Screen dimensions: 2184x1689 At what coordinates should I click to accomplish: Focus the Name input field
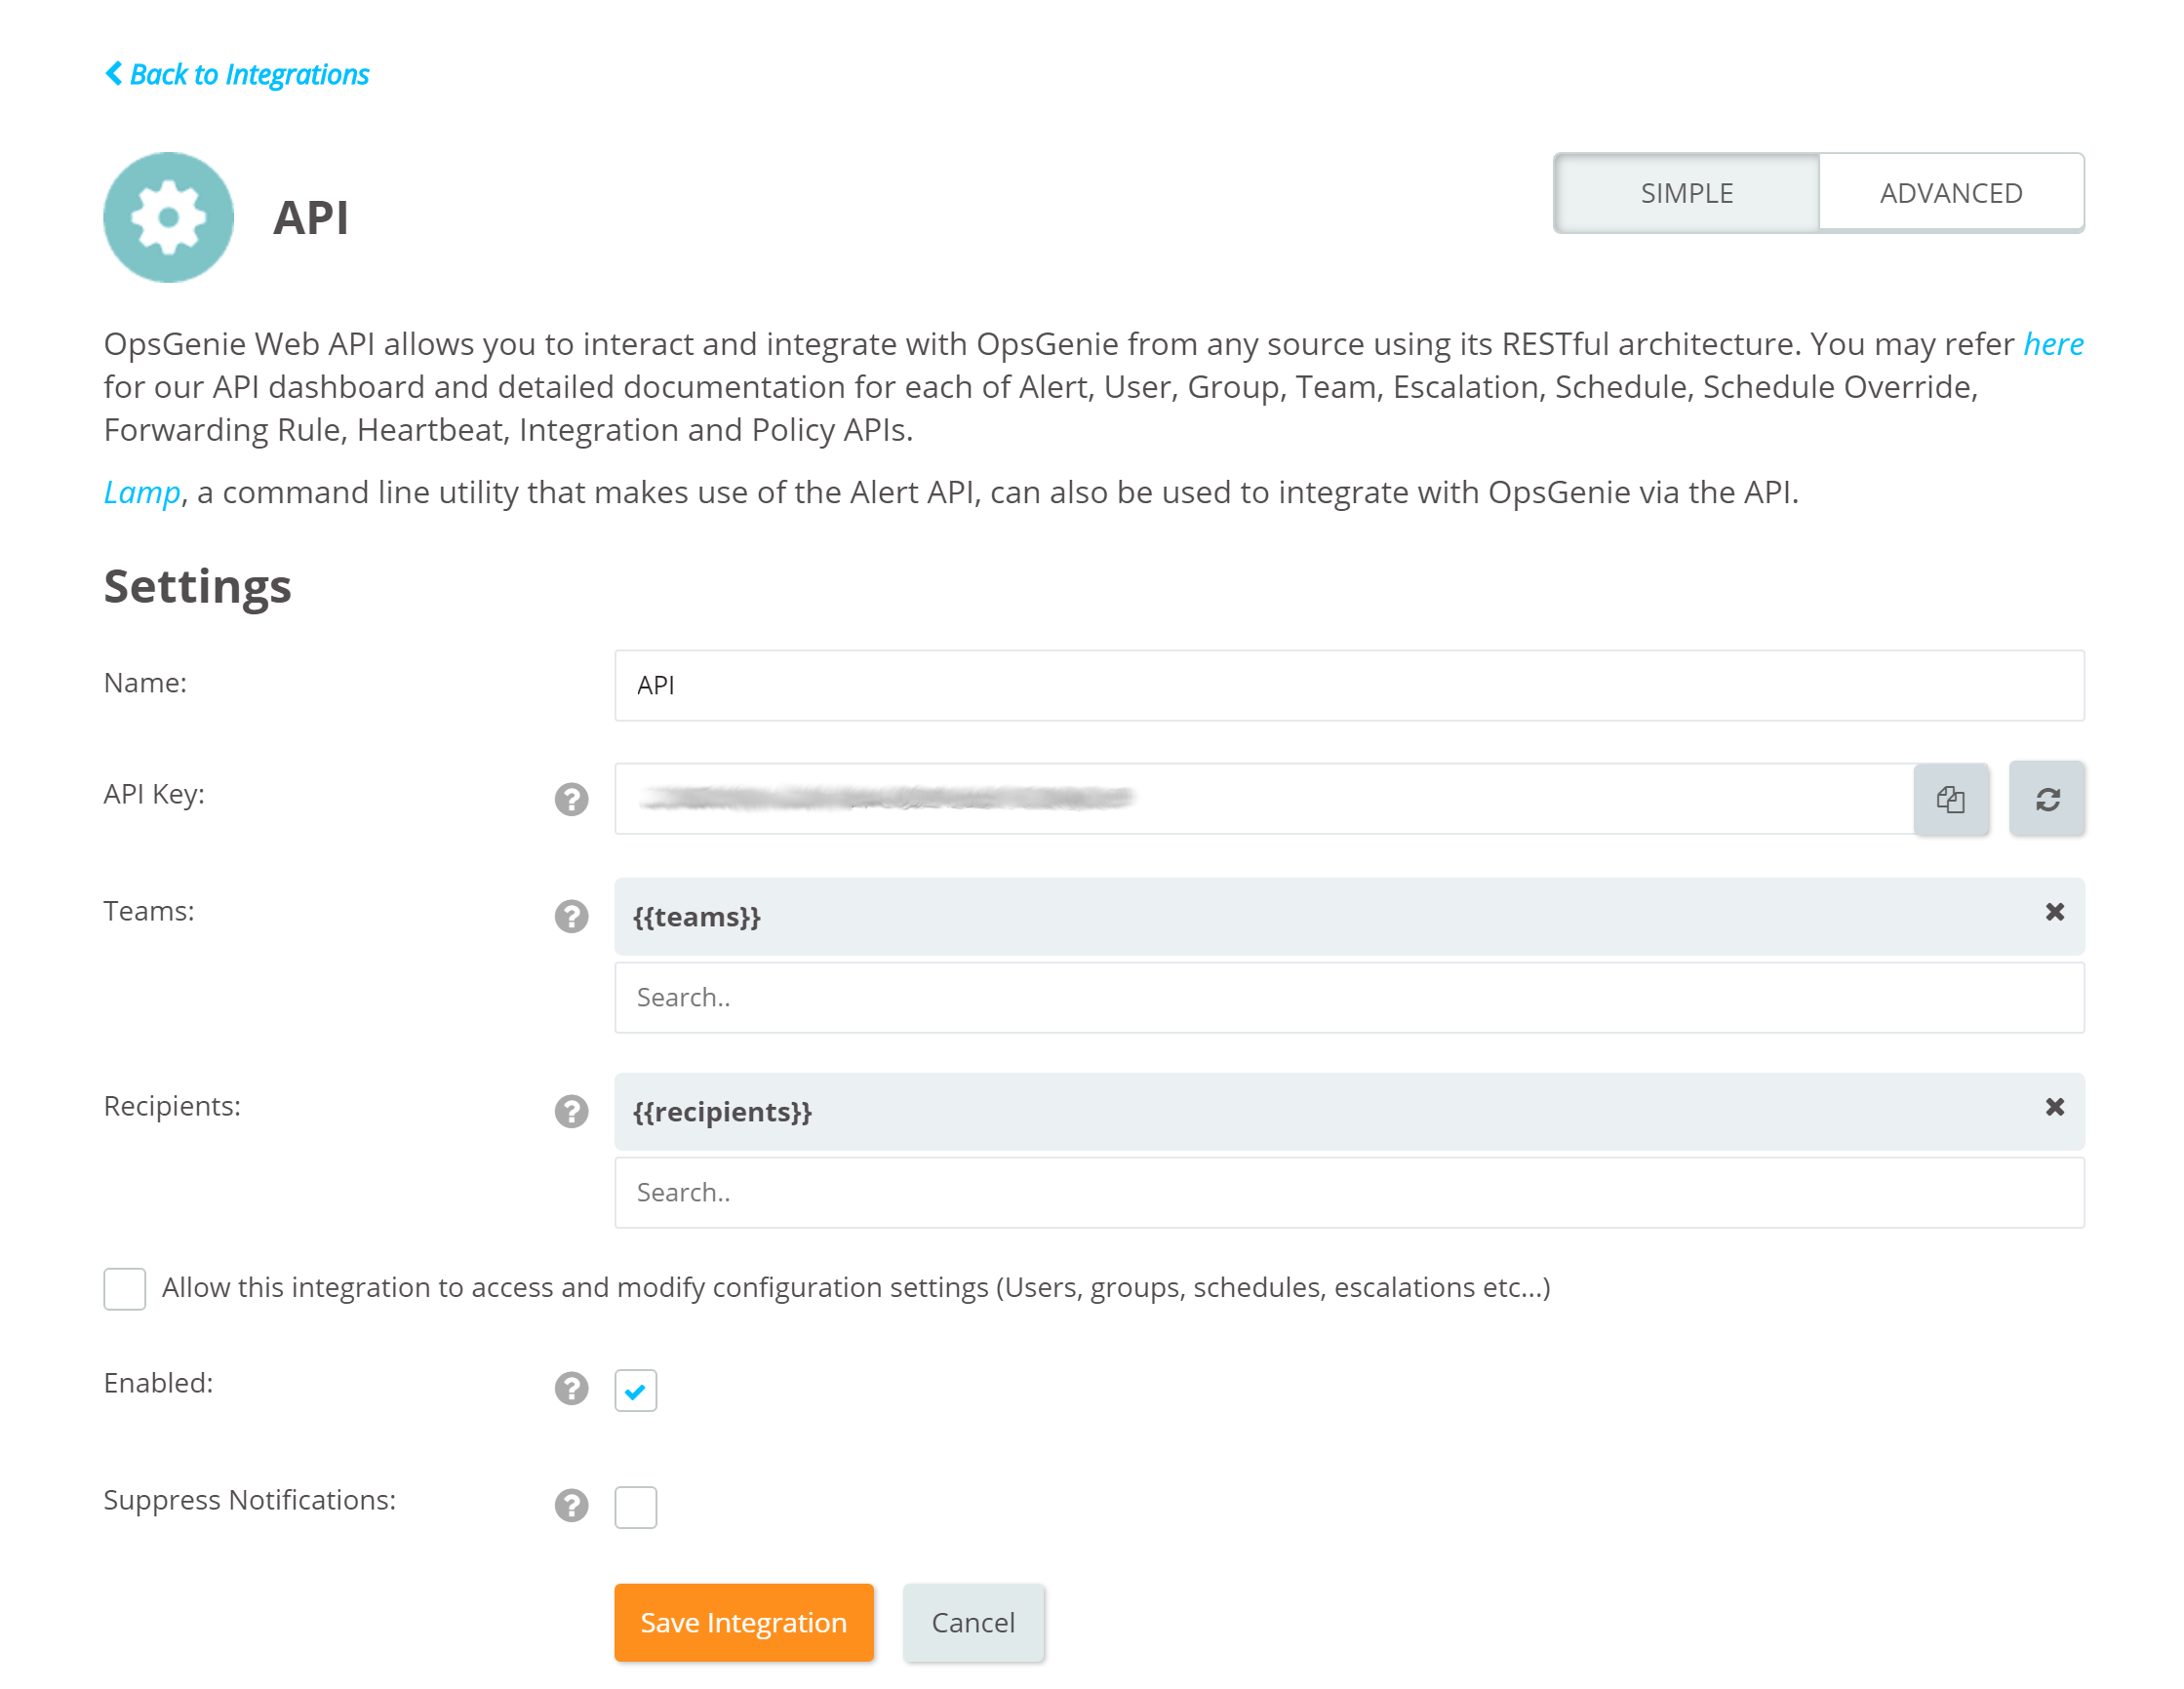click(x=1349, y=685)
